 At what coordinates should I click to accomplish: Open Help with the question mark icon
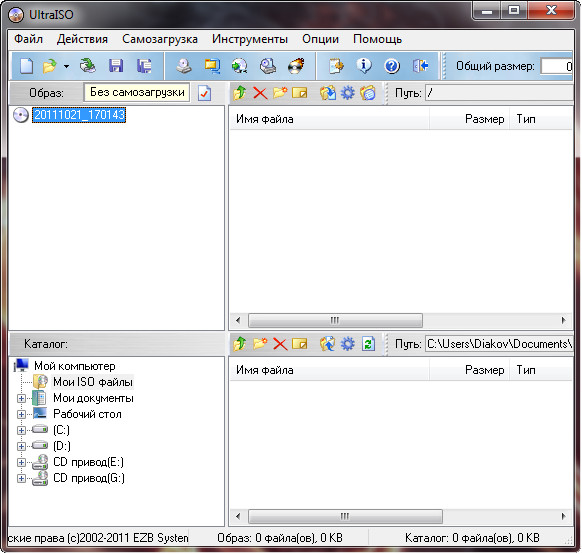tap(392, 66)
